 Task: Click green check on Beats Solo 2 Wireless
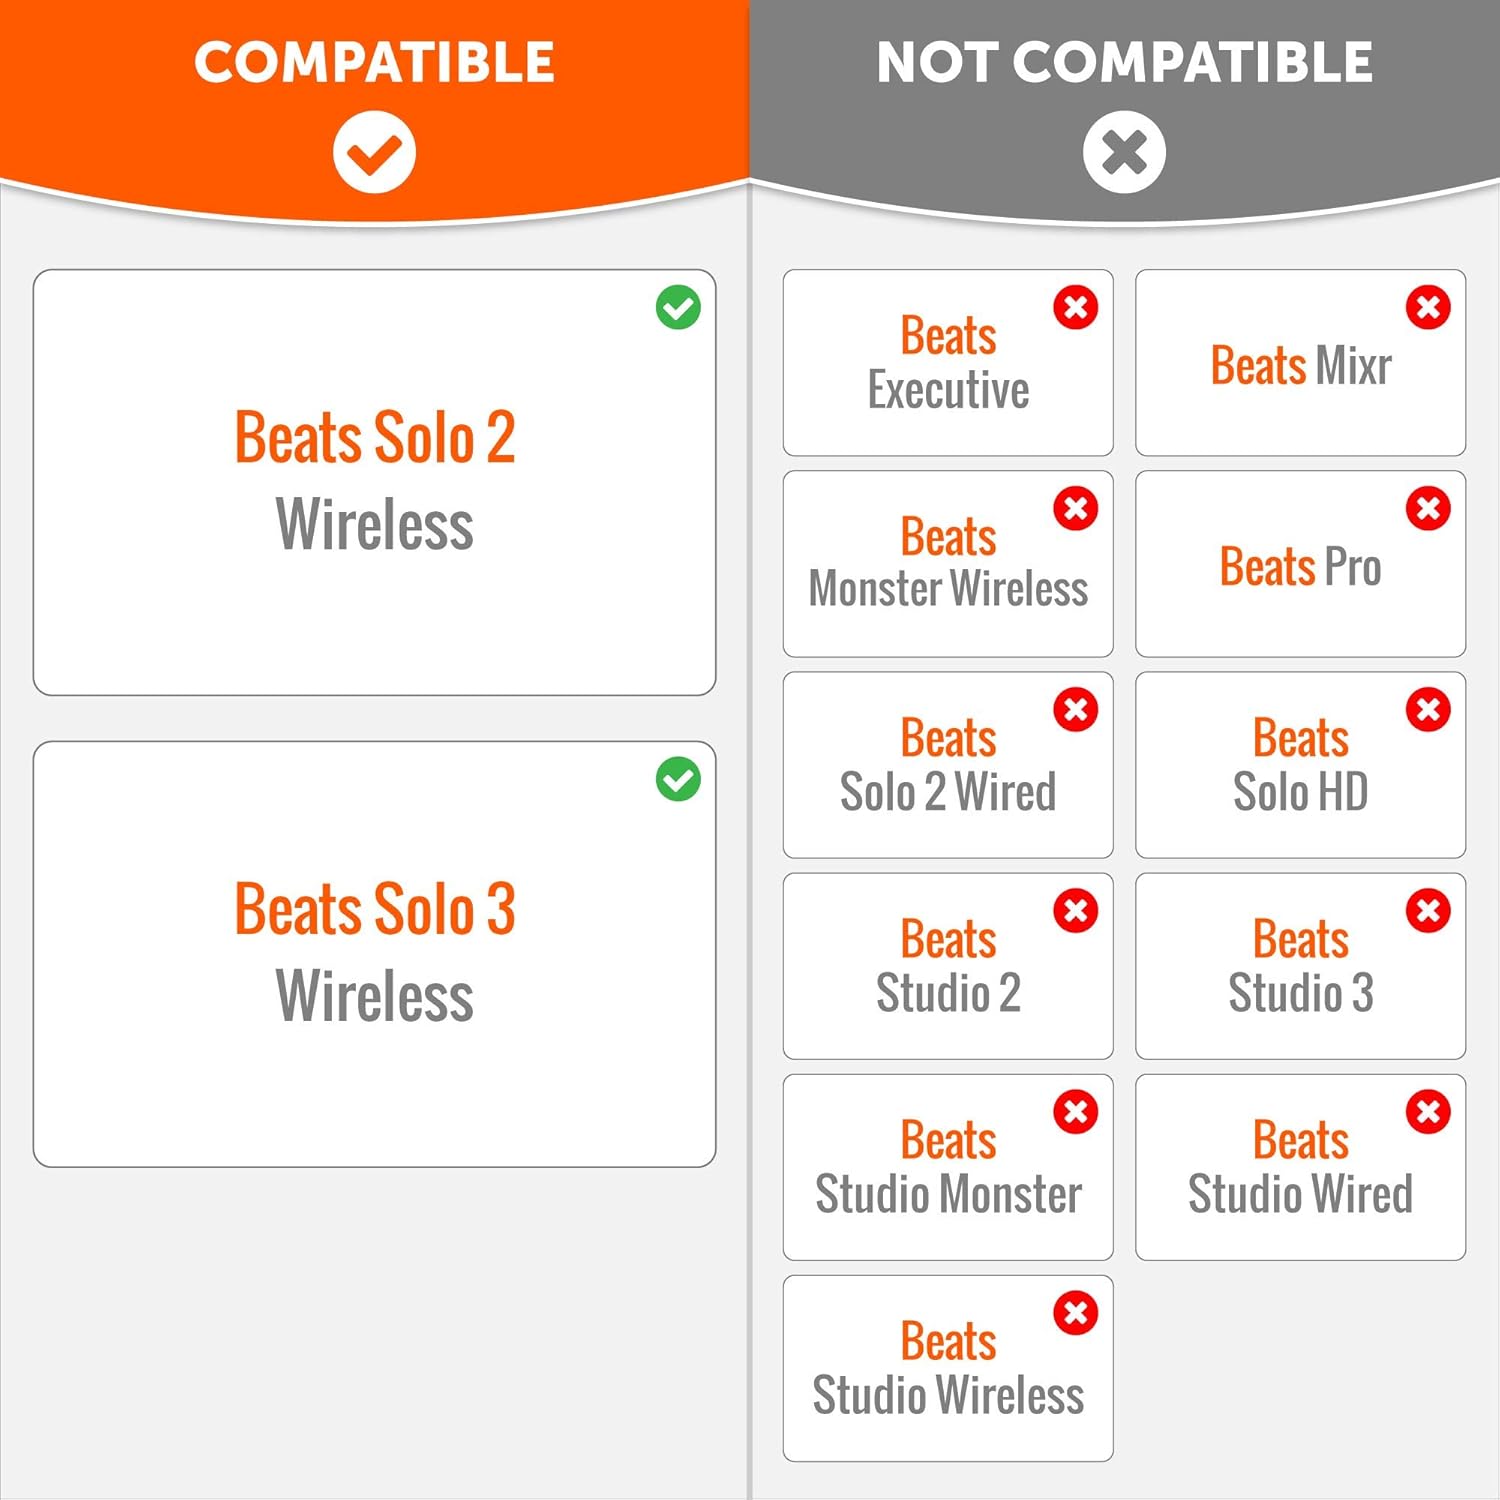point(678,308)
